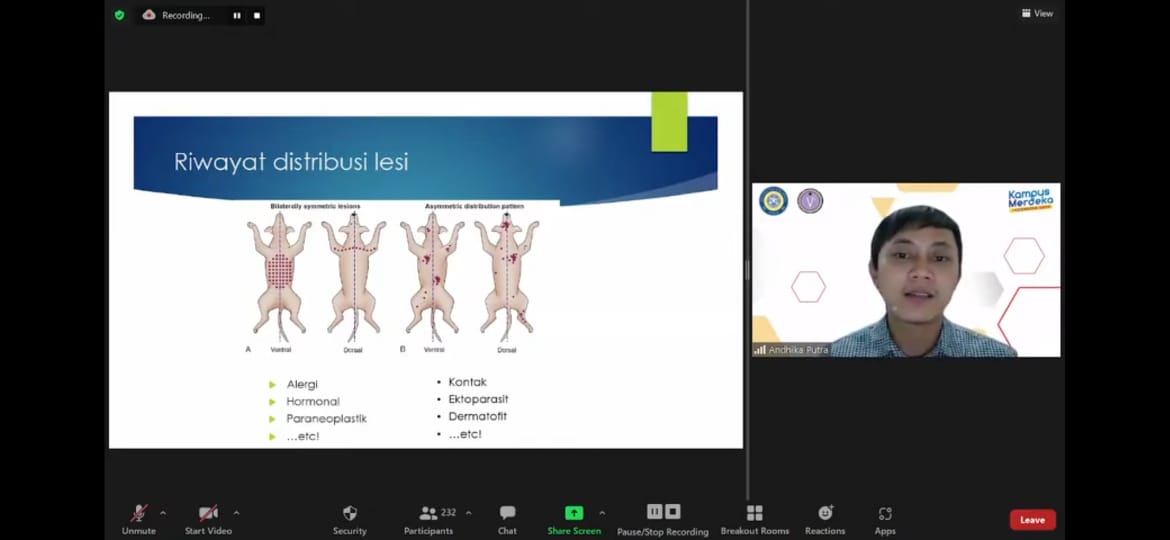
Task: Open the Chat panel
Action: point(507,514)
